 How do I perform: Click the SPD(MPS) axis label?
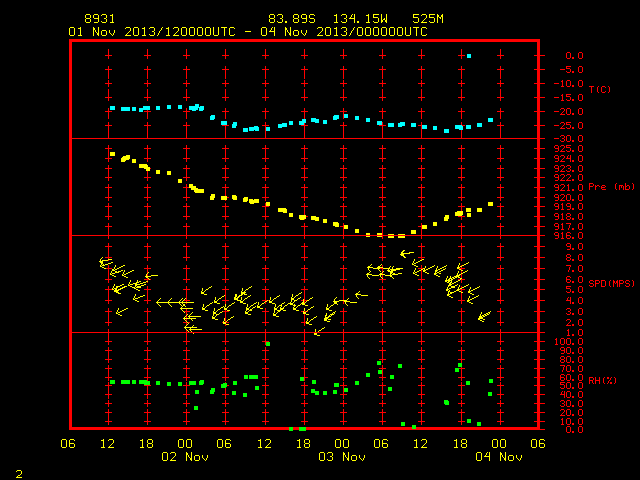point(611,283)
